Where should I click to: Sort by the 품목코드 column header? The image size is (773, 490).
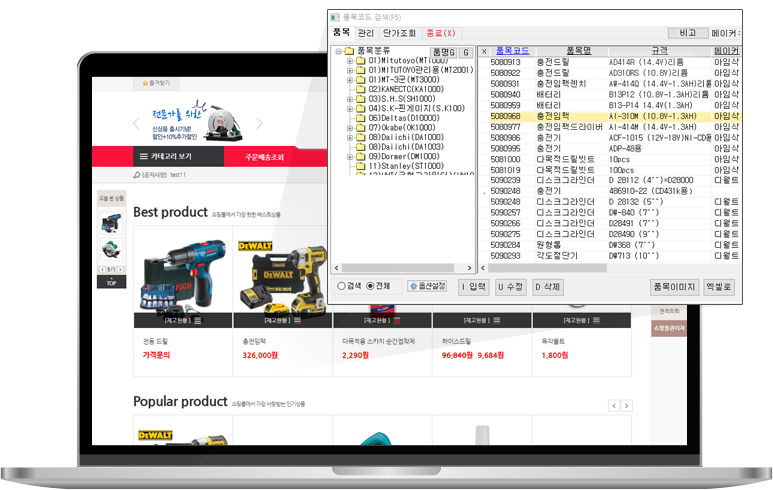512,51
